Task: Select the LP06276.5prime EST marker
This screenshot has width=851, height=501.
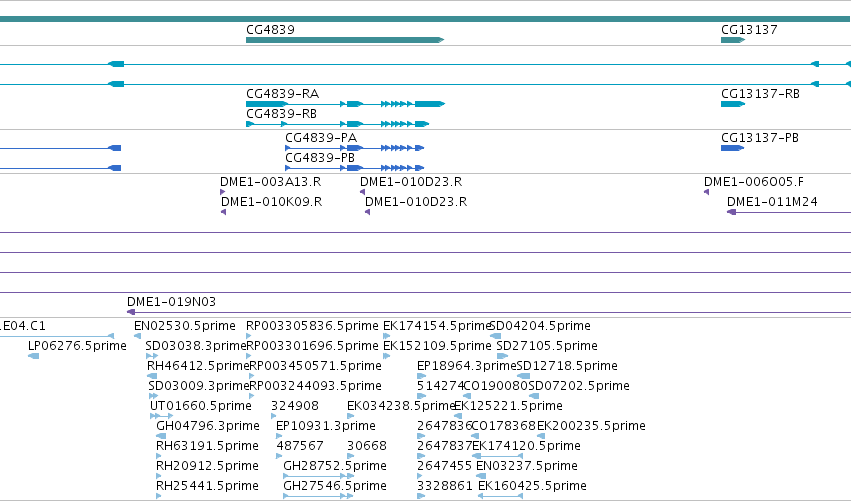Action: point(34,356)
